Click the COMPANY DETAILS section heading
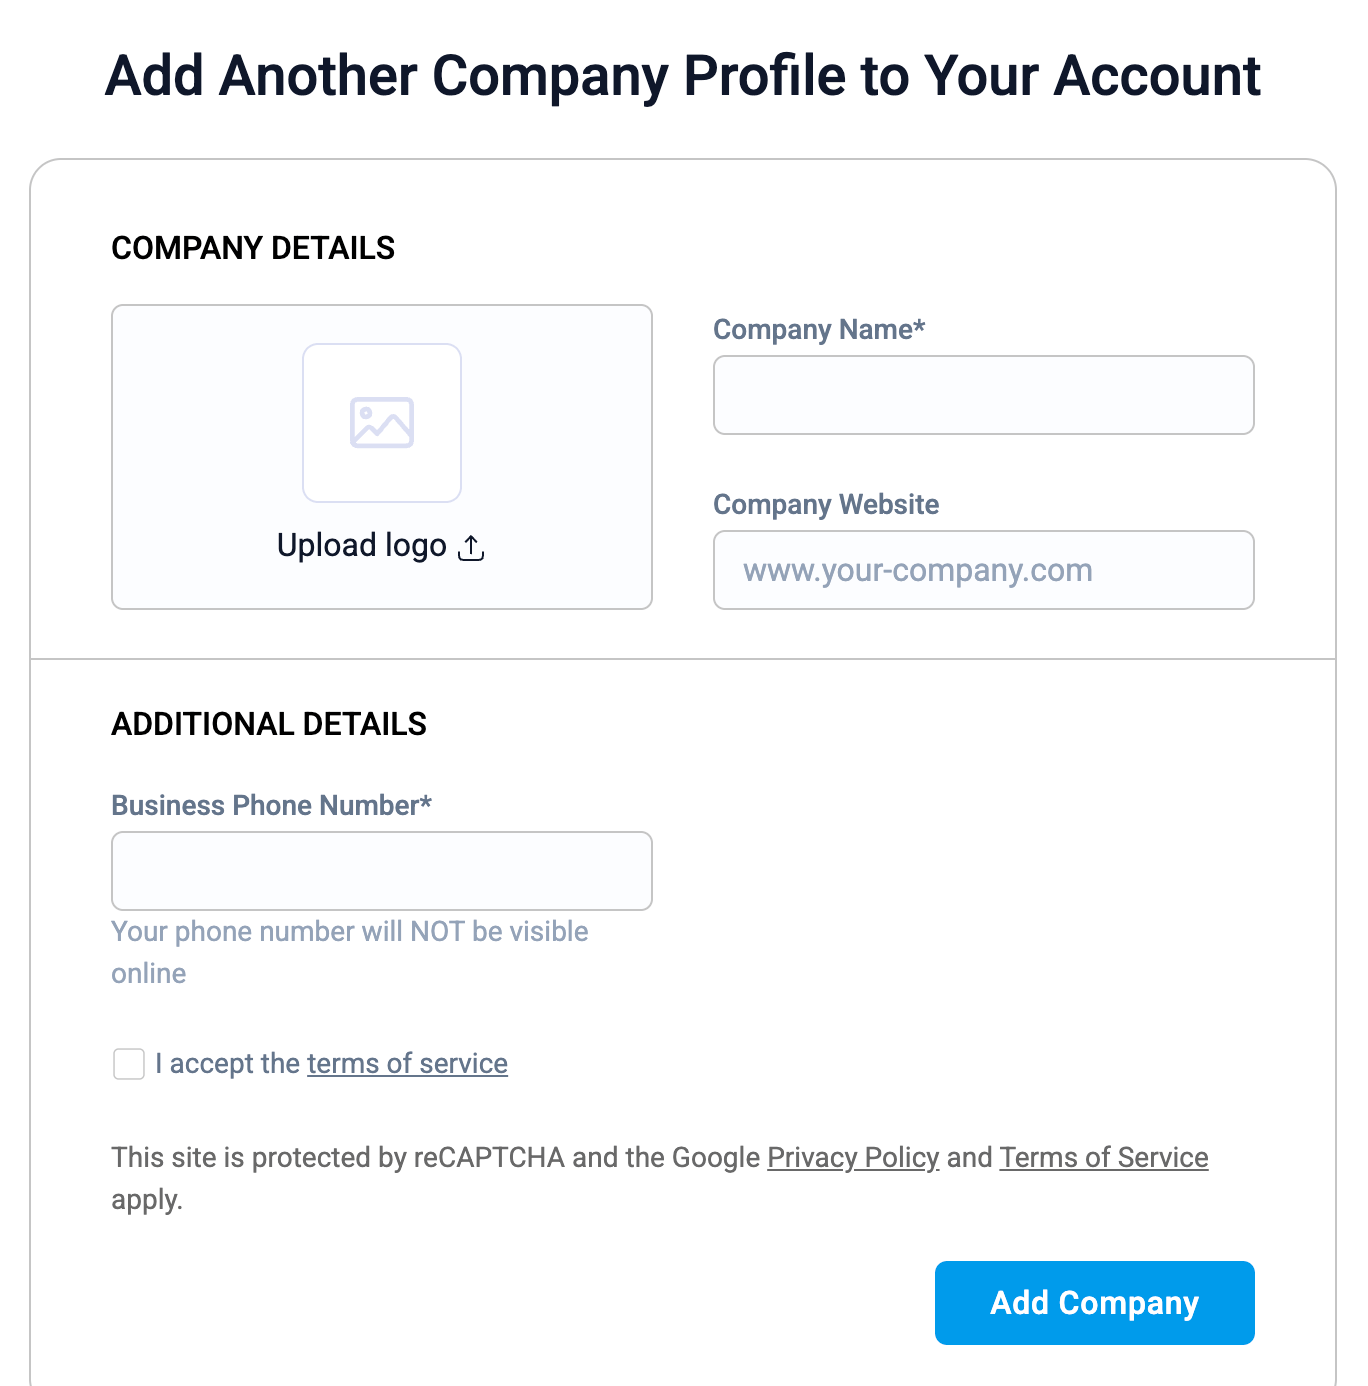 coord(253,248)
